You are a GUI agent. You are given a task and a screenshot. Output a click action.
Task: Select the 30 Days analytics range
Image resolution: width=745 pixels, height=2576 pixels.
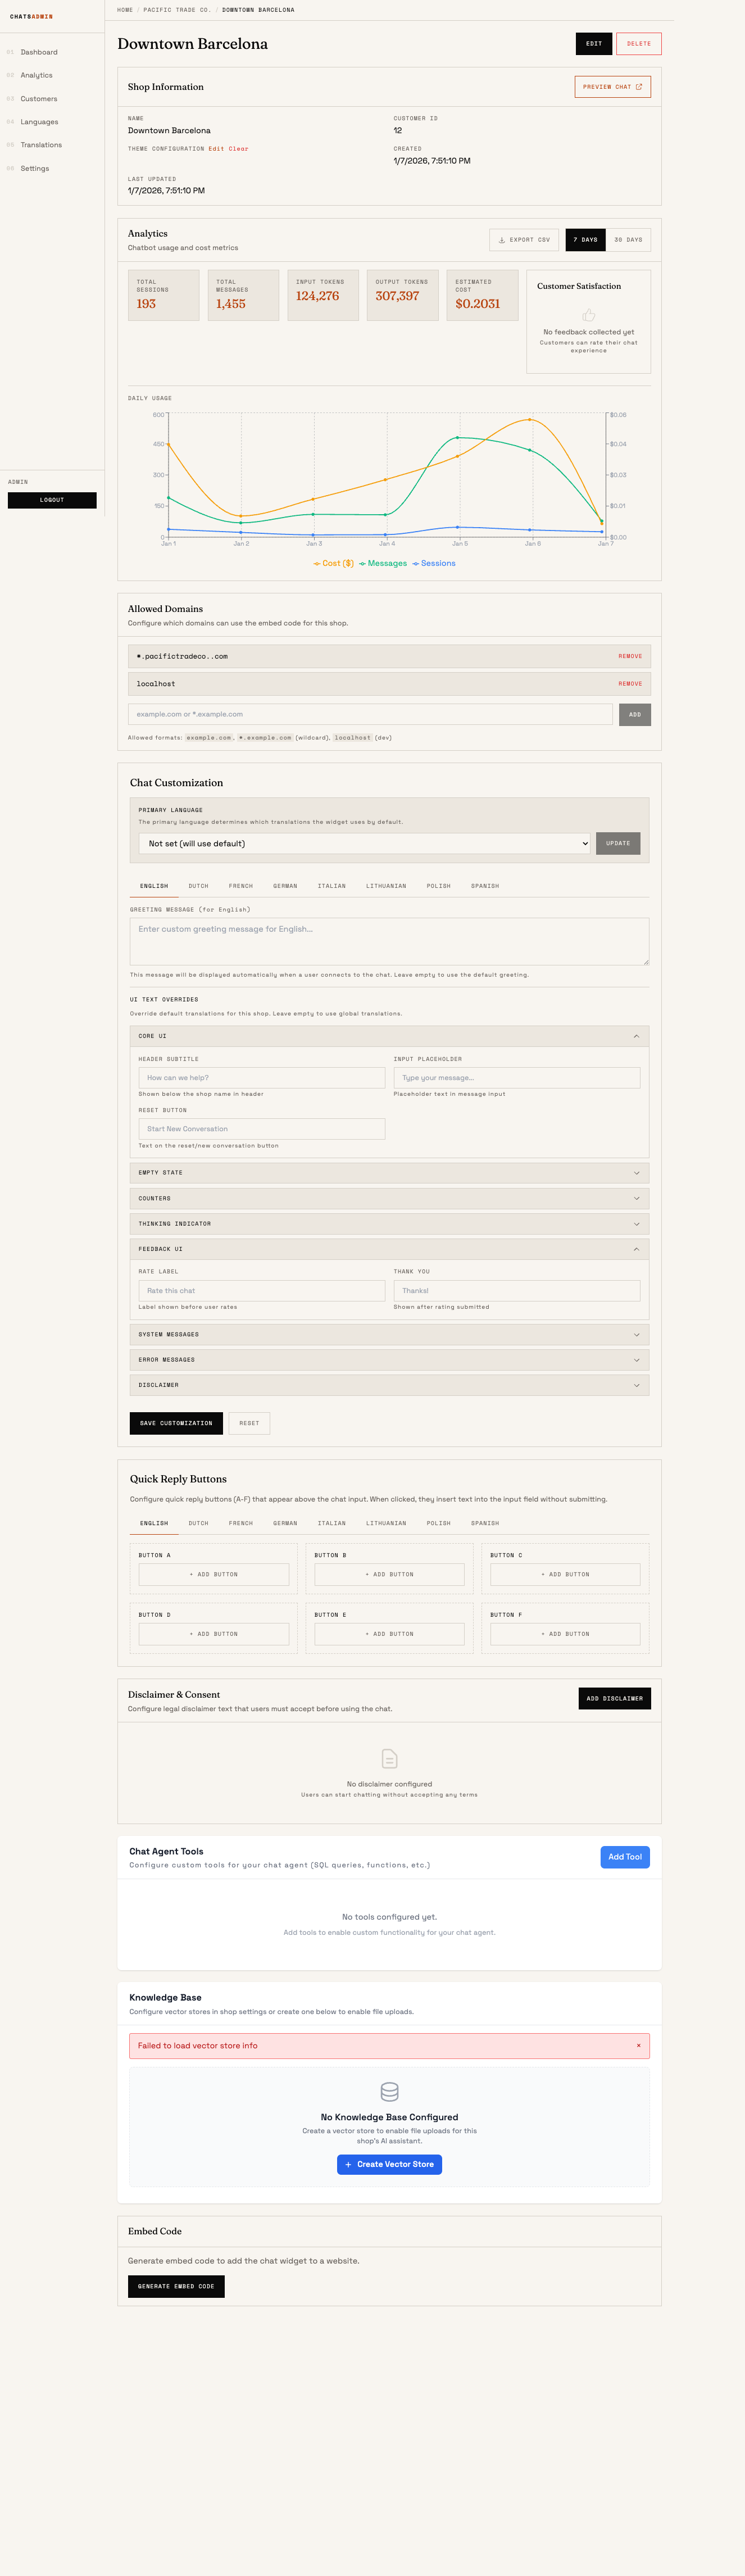628,240
